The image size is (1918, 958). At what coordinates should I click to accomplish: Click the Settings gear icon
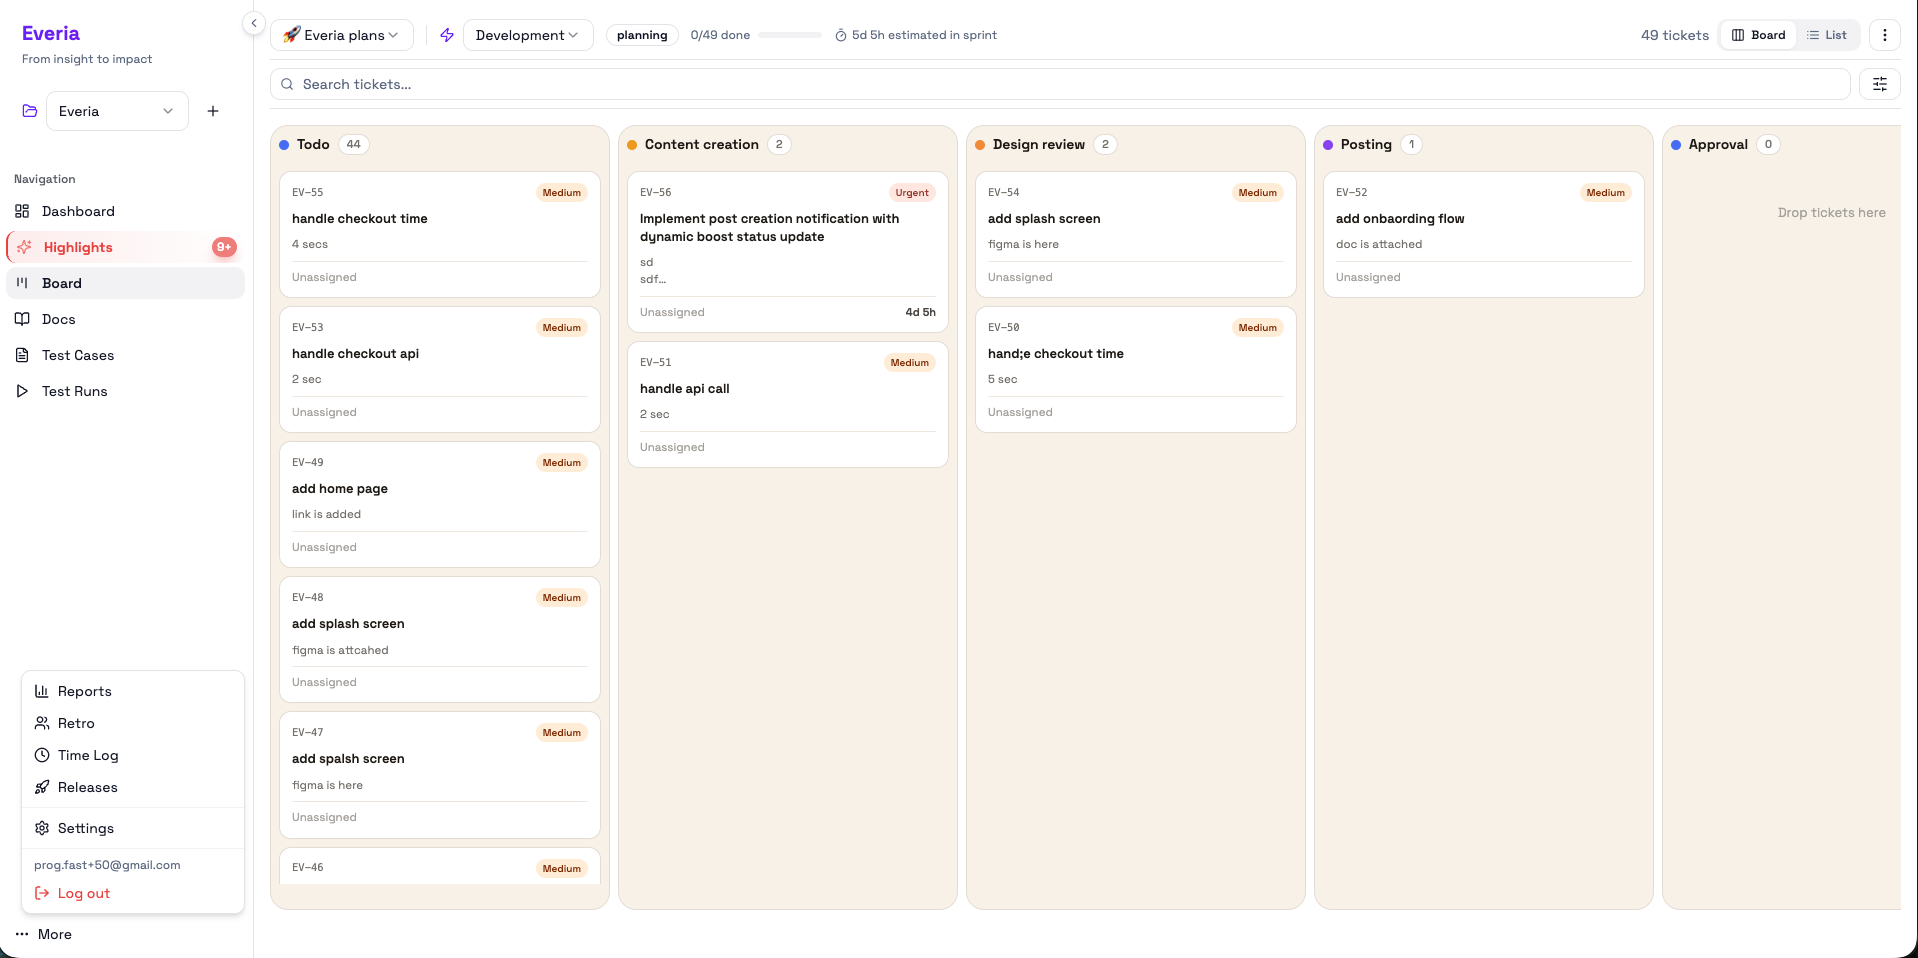click(x=42, y=828)
